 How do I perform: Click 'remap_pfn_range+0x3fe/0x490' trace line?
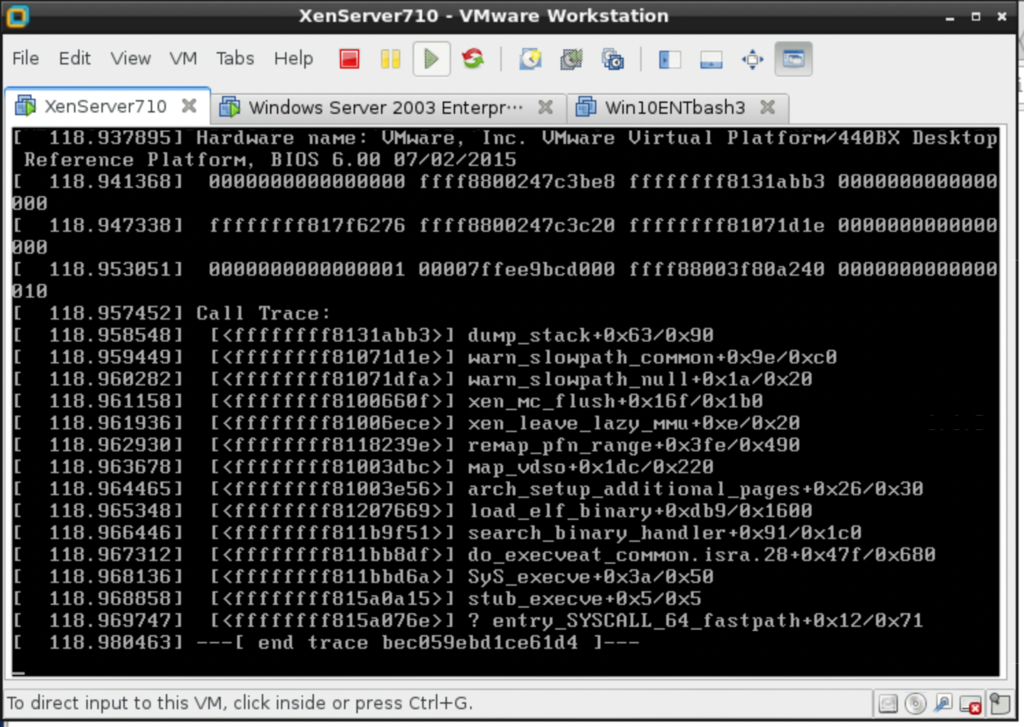click(x=633, y=445)
